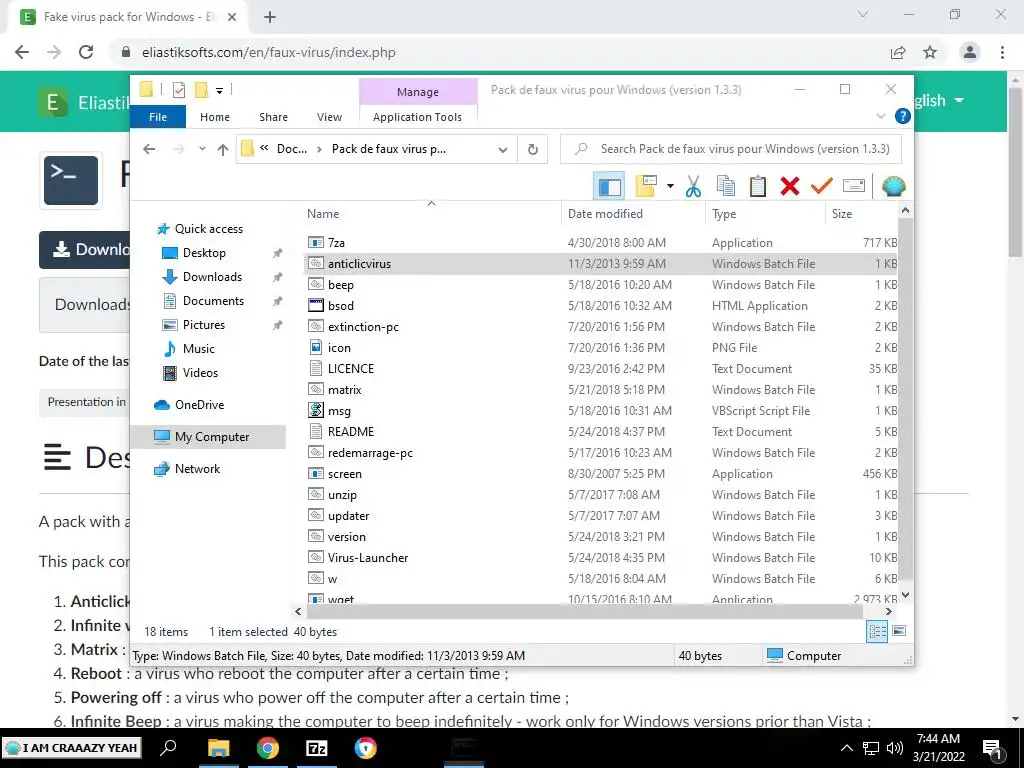Toggle the navigation pane layout icon
Image resolution: width=1024 pixels, height=768 pixels.
click(609, 187)
